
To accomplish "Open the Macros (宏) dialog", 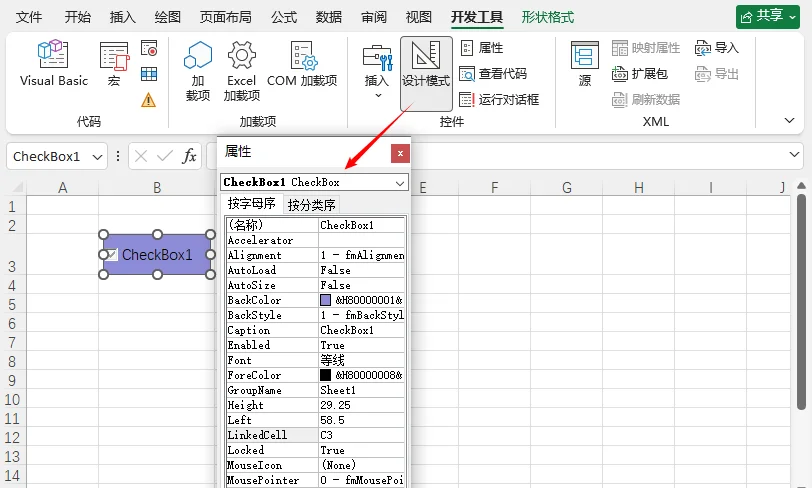I will point(114,64).
